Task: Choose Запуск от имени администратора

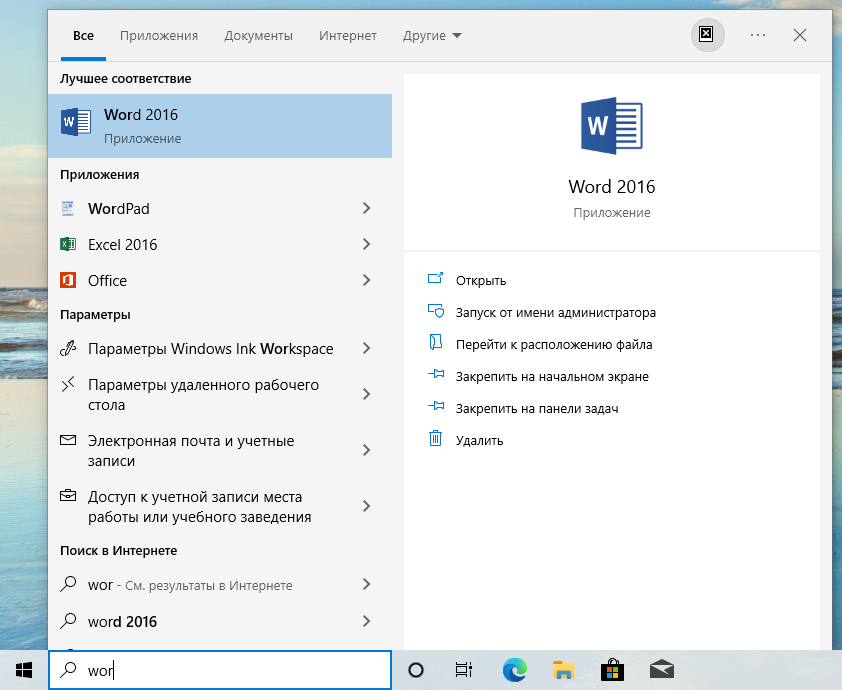Action: pyautogui.click(x=556, y=313)
